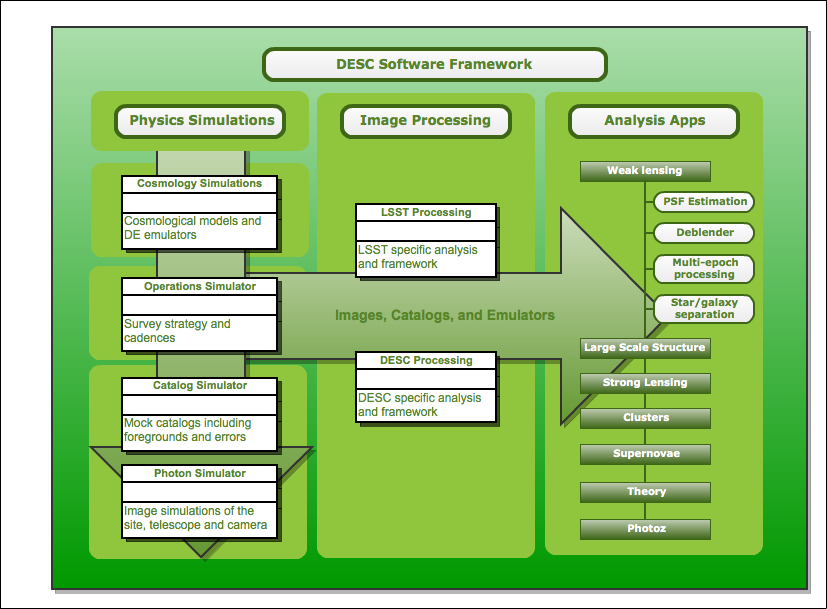Click 'Survey strategy and cadences' text
Viewport: 827px width, 609px height.
[x=177, y=331]
